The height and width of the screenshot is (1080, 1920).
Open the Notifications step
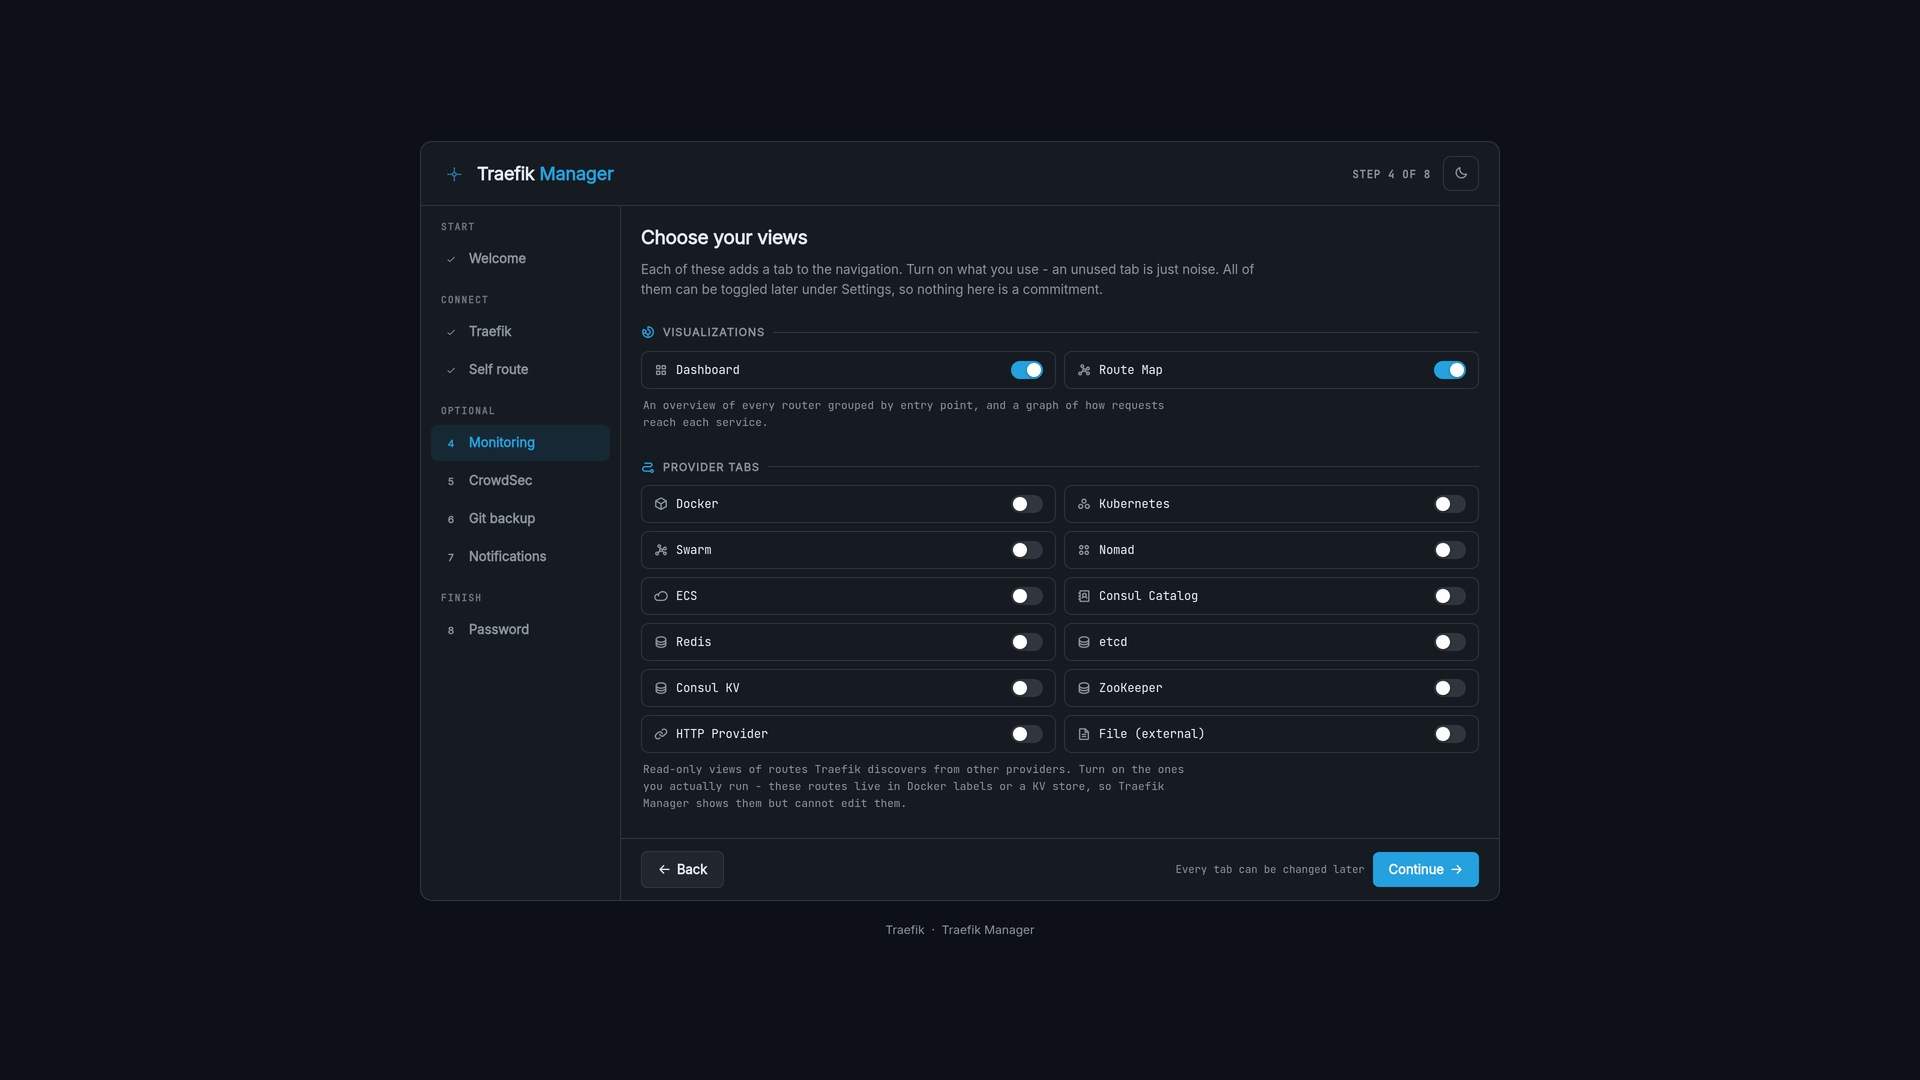pyautogui.click(x=520, y=557)
